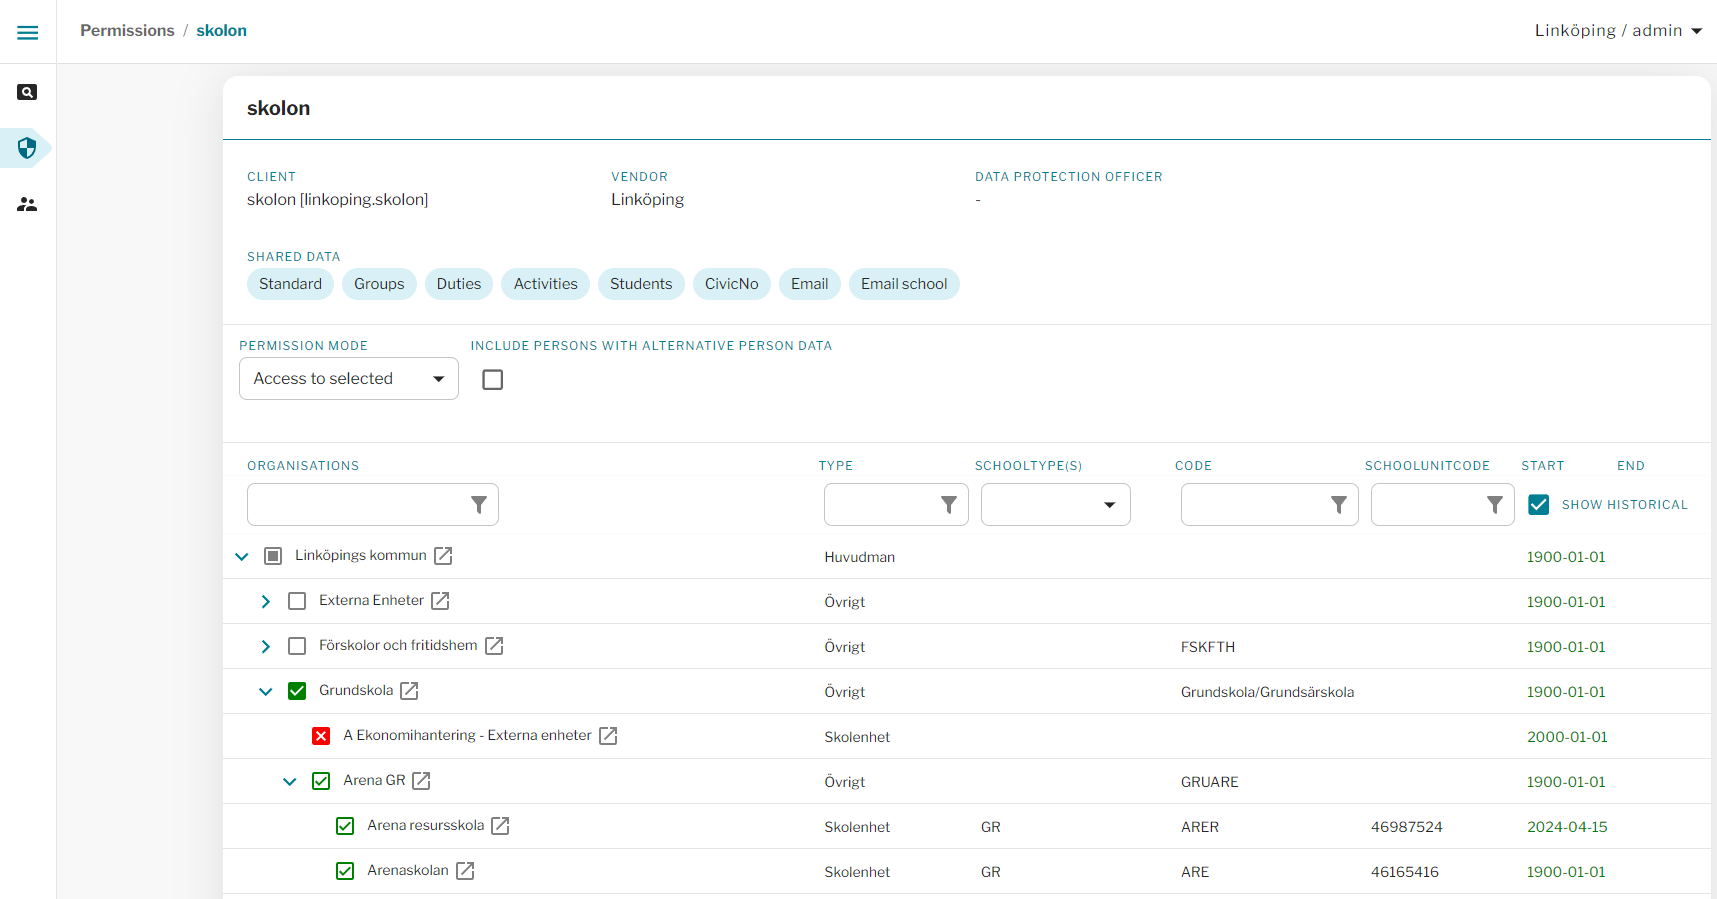Click the Activities shared data chip

[x=546, y=284]
